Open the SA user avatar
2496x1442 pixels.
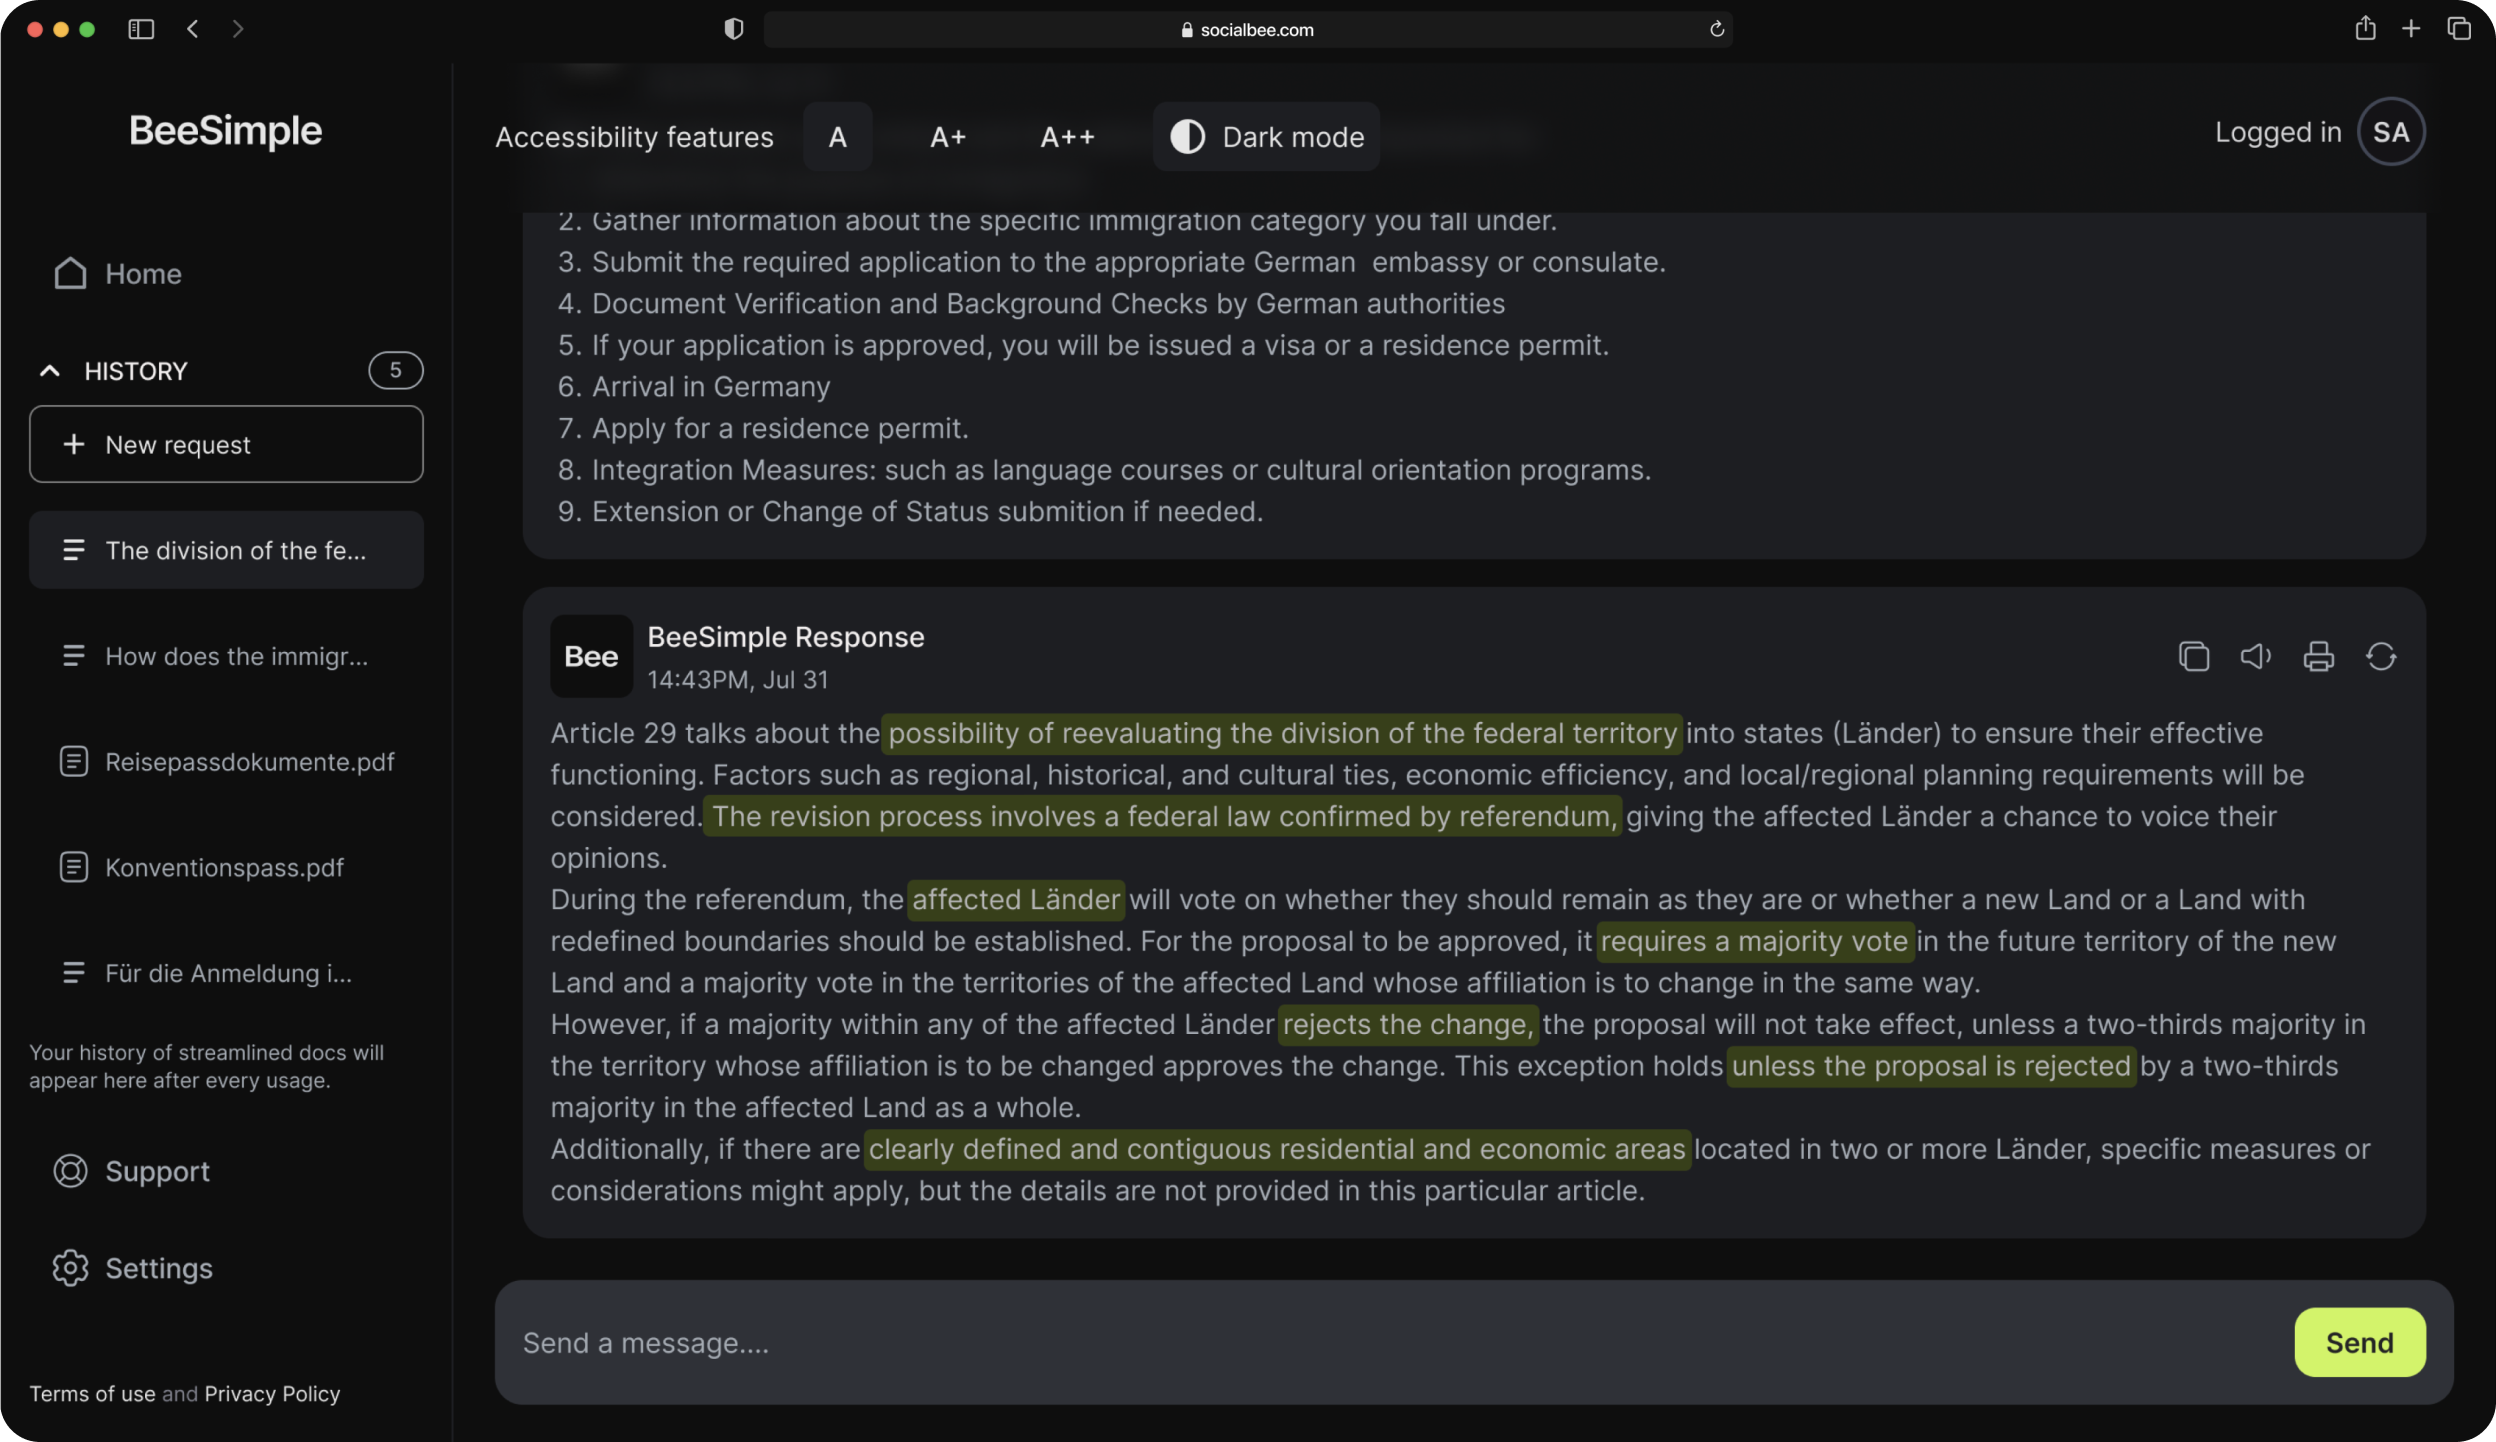2390,132
